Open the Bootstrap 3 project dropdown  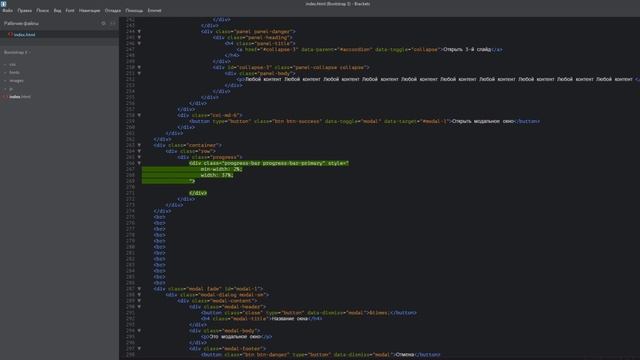pos(17,52)
